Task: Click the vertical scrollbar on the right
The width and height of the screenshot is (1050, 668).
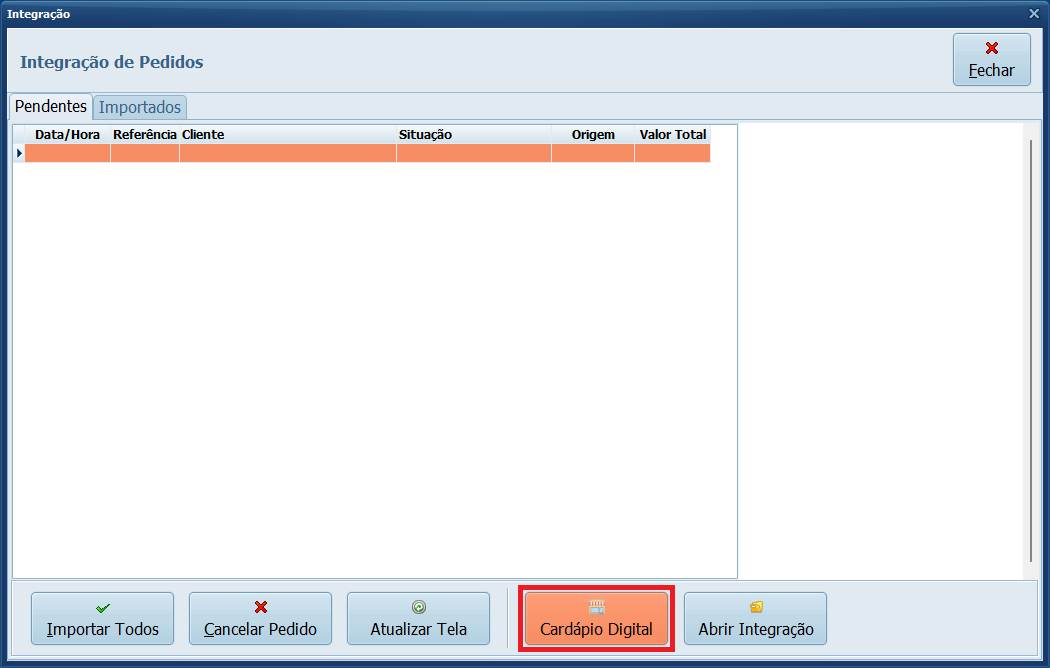Action: [x=1031, y=350]
